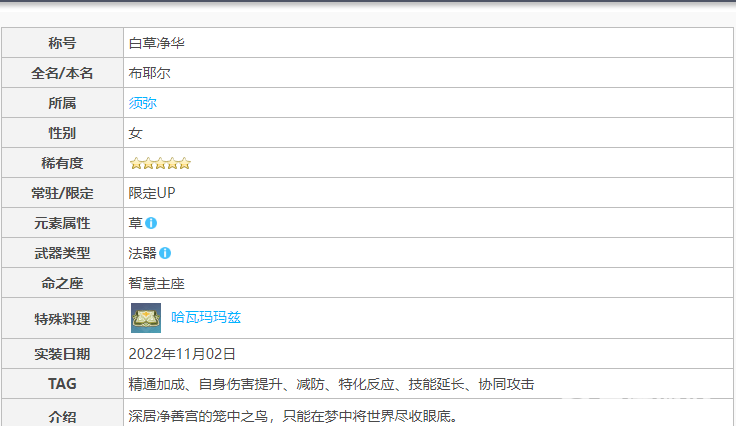Click the 常驻/限定 header cell

tap(62, 193)
